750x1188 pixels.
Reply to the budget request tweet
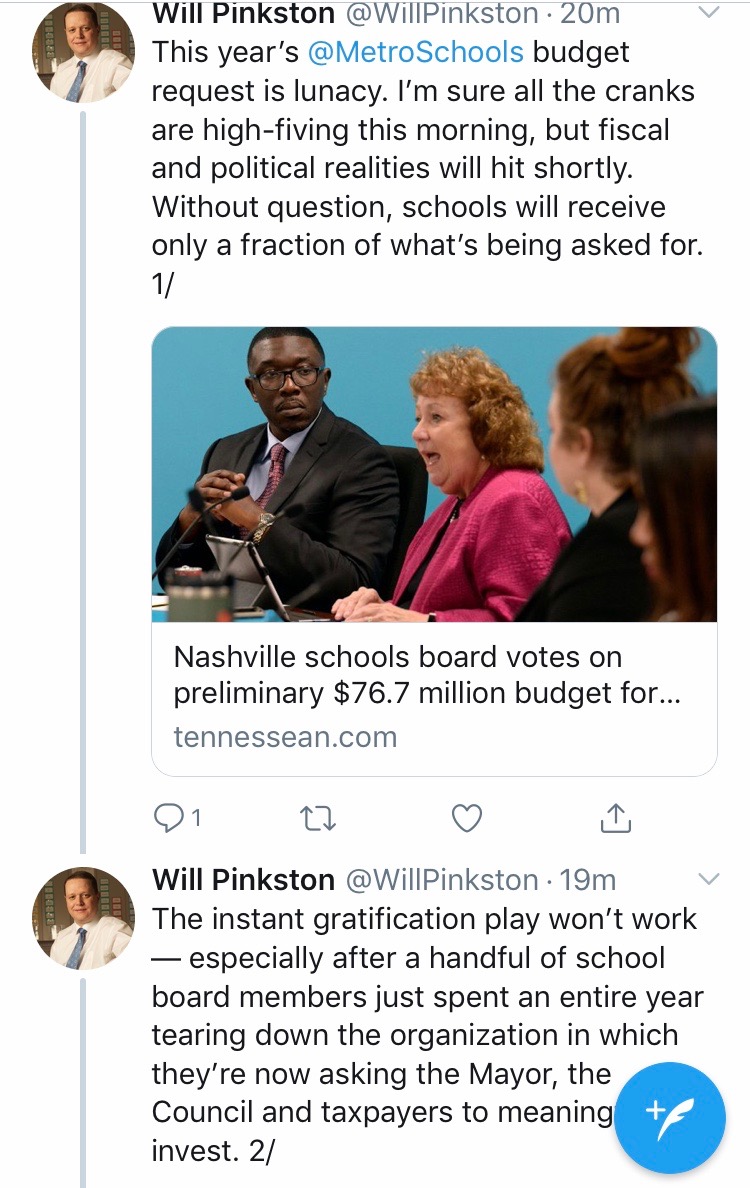[x=166, y=819]
